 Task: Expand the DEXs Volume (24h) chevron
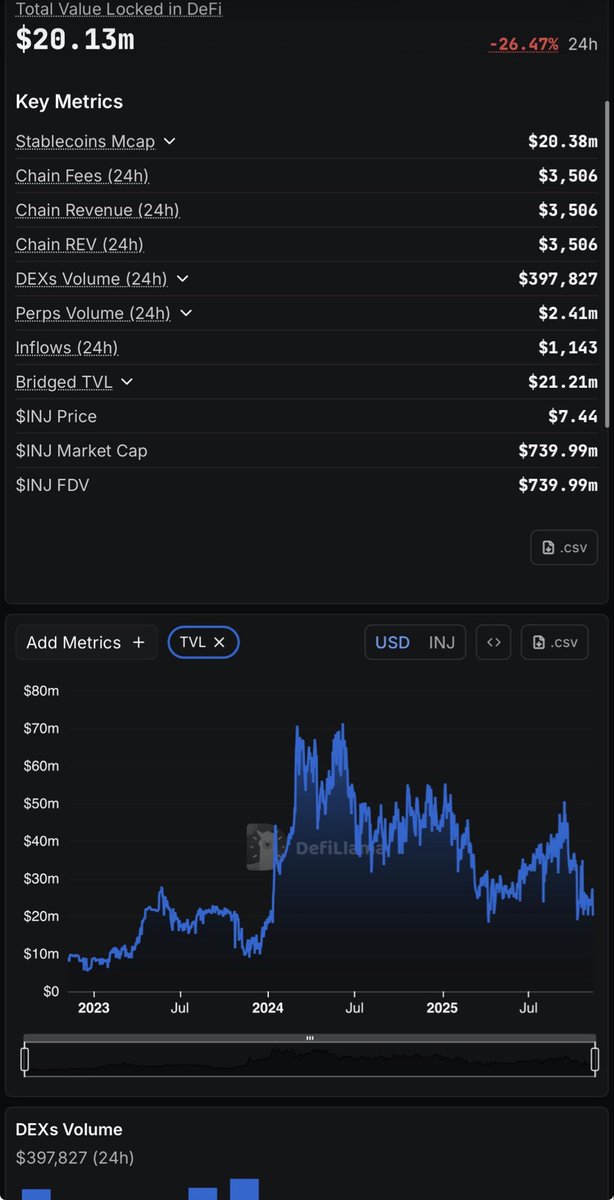tap(181, 278)
